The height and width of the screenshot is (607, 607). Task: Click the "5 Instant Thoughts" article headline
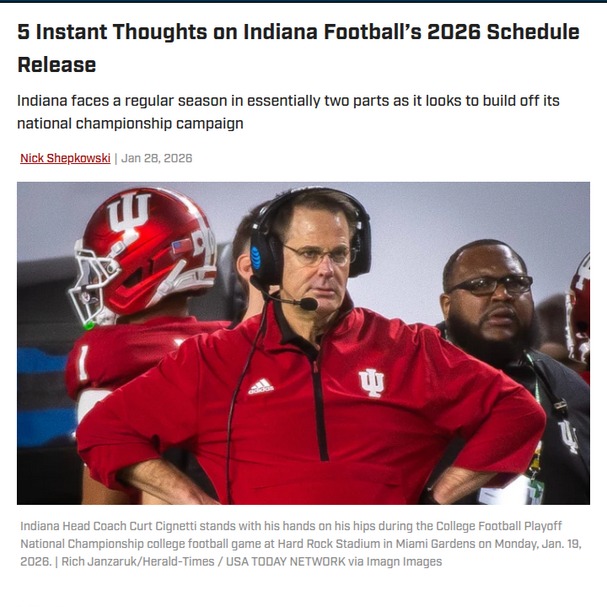tap(298, 32)
